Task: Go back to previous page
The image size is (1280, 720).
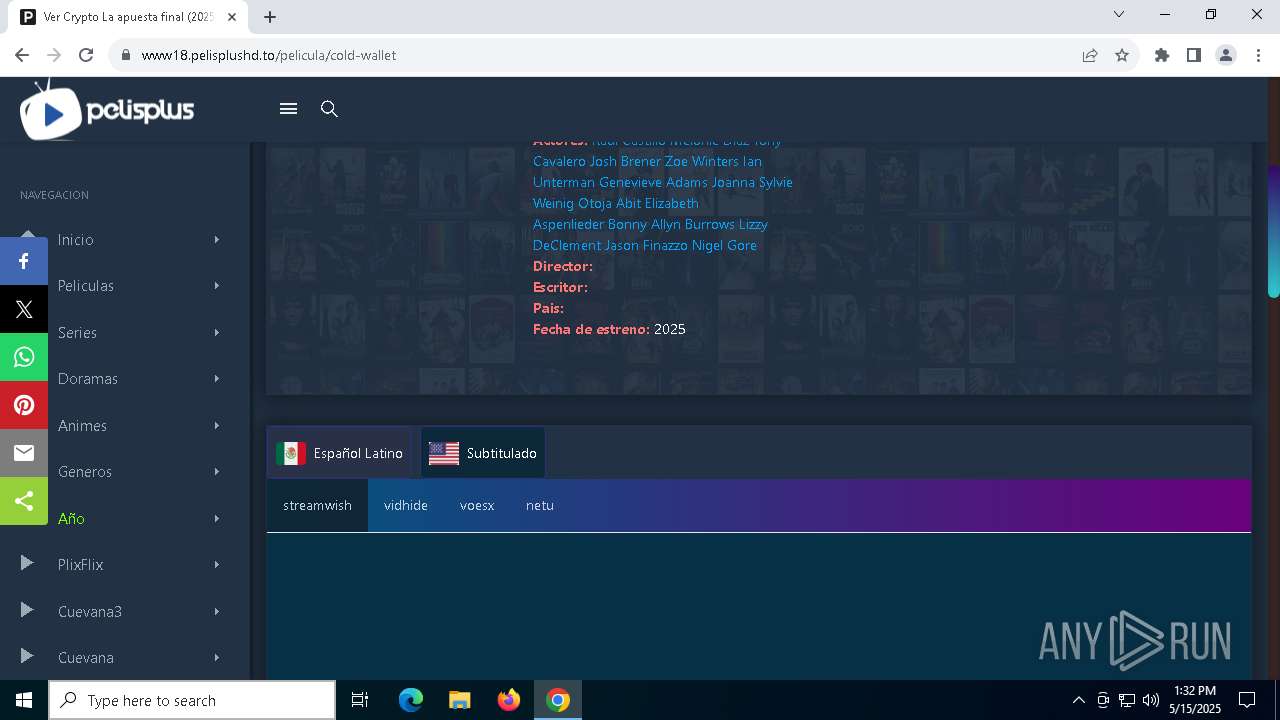Action: point(22,55)
